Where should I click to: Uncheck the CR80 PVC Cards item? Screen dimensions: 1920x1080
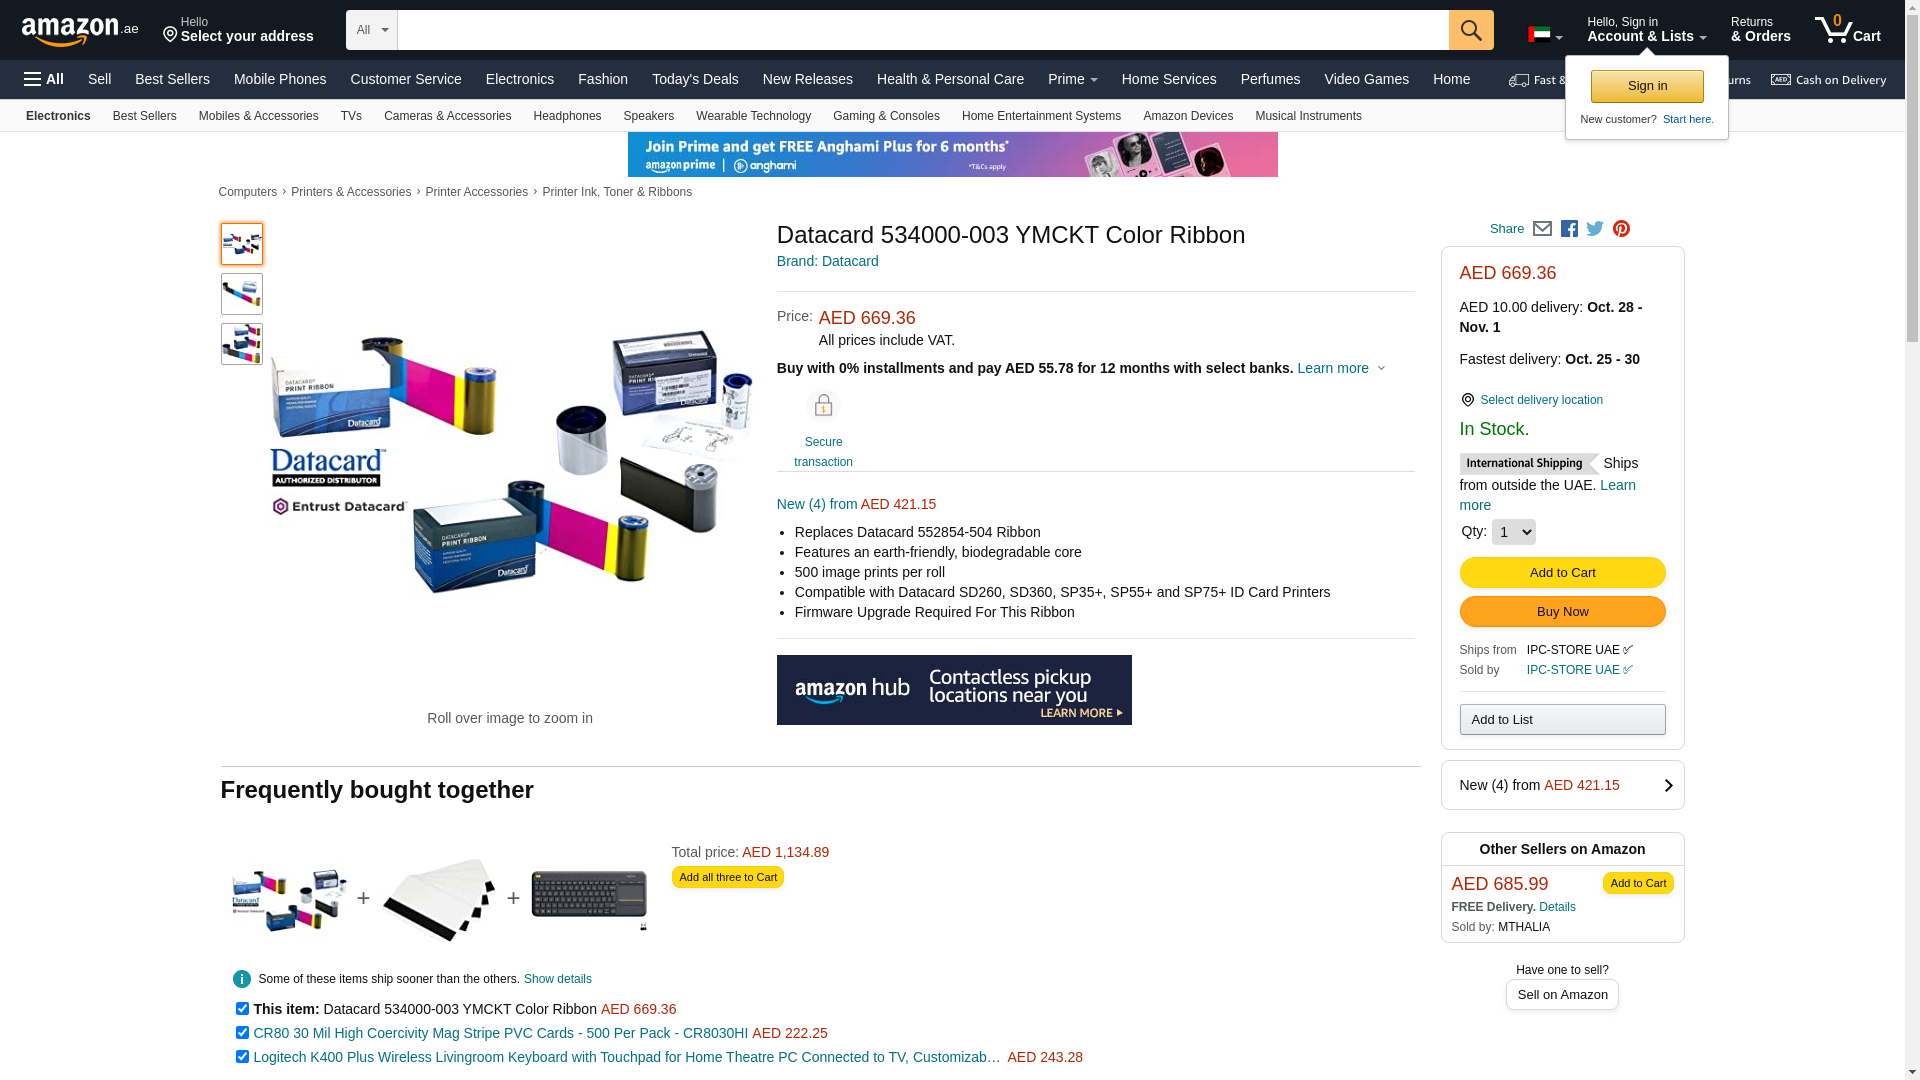(x=242, y=1033)
